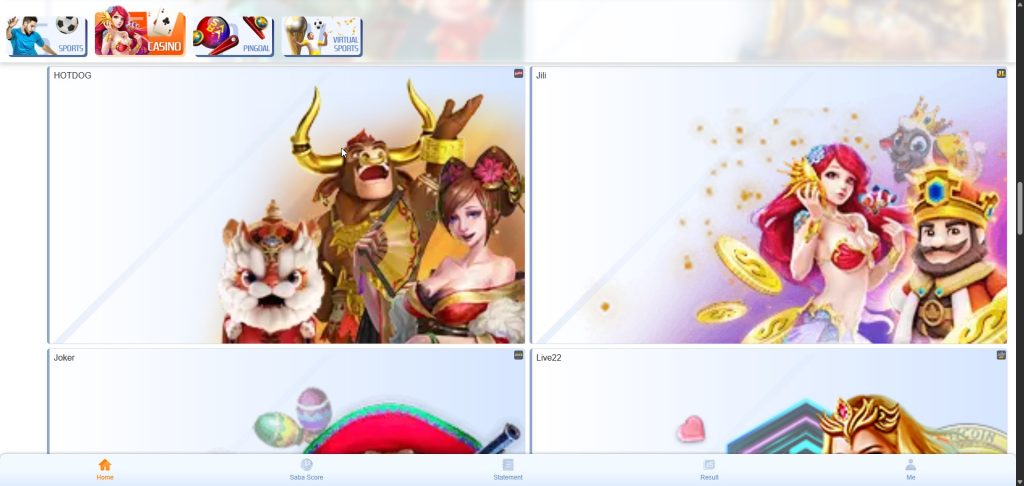Open the Sports category icon

46,36
